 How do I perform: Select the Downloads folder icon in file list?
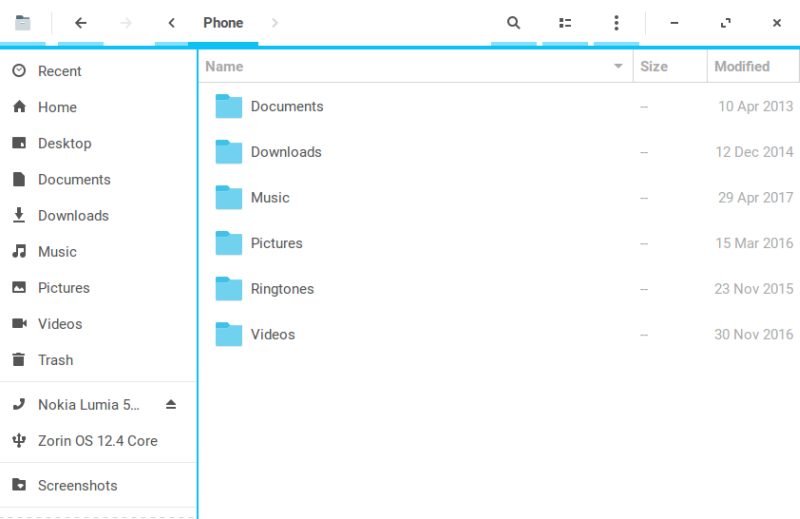[229, 152]
